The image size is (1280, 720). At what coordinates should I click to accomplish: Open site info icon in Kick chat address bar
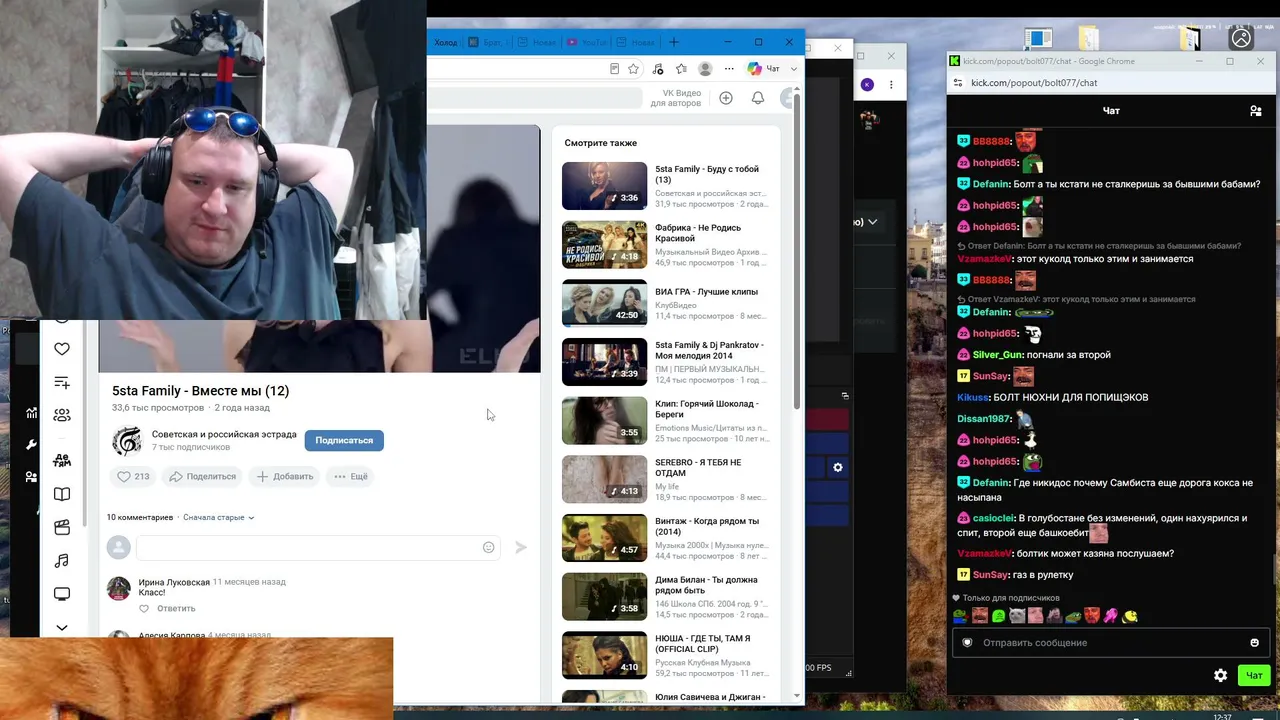coord(958,83)
